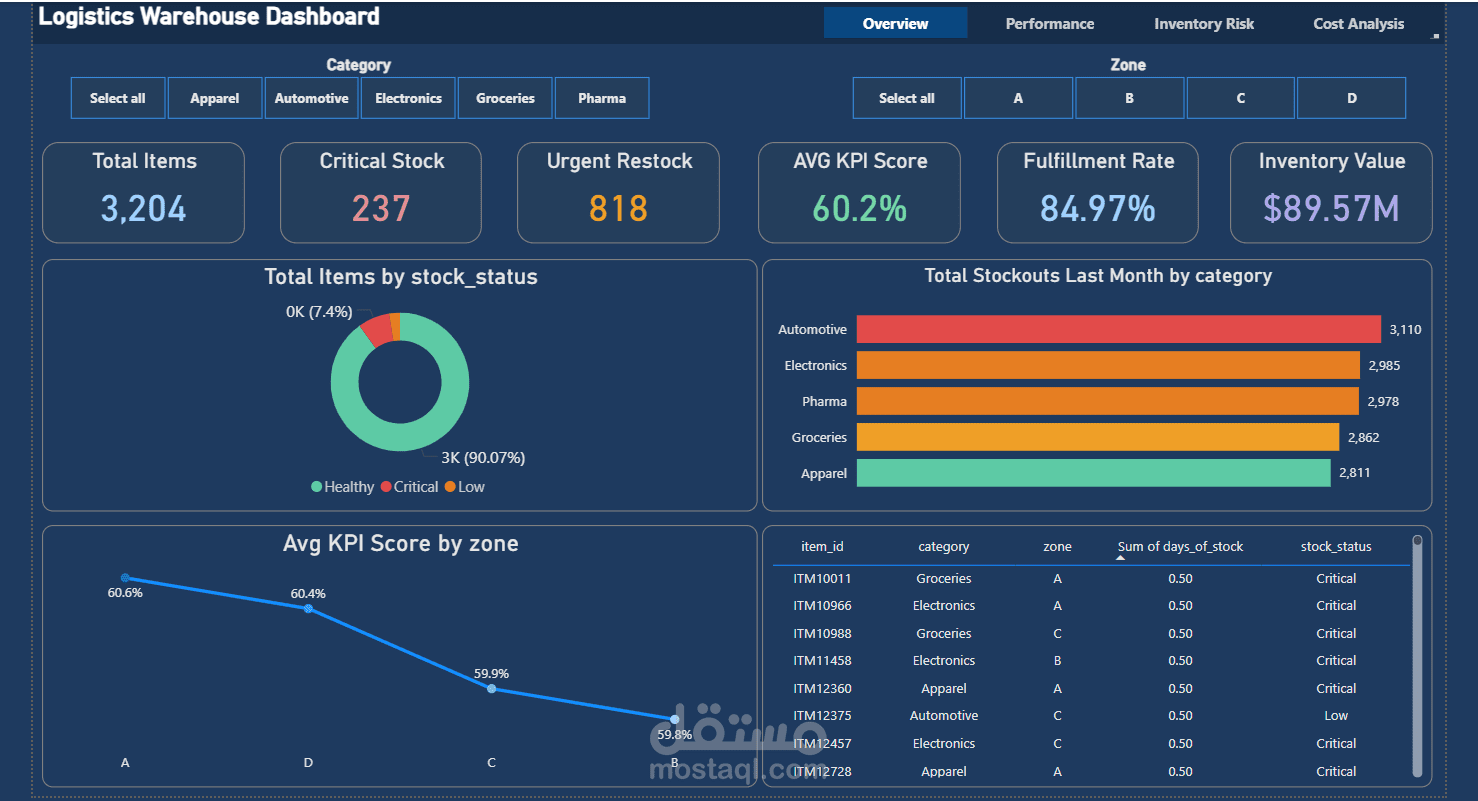Open the Overview tab

click(895, 23)
